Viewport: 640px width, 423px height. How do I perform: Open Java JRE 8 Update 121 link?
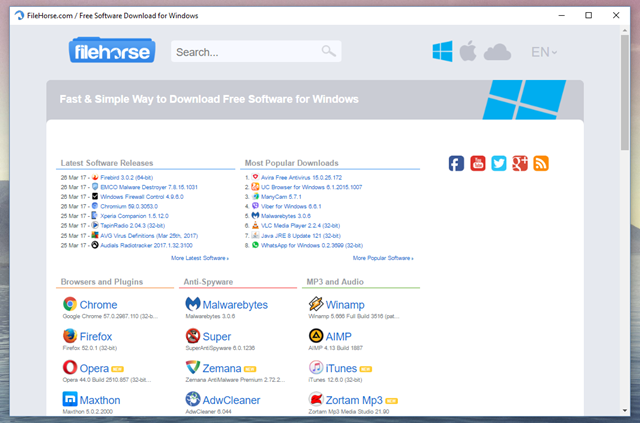[x=301, y=236]
